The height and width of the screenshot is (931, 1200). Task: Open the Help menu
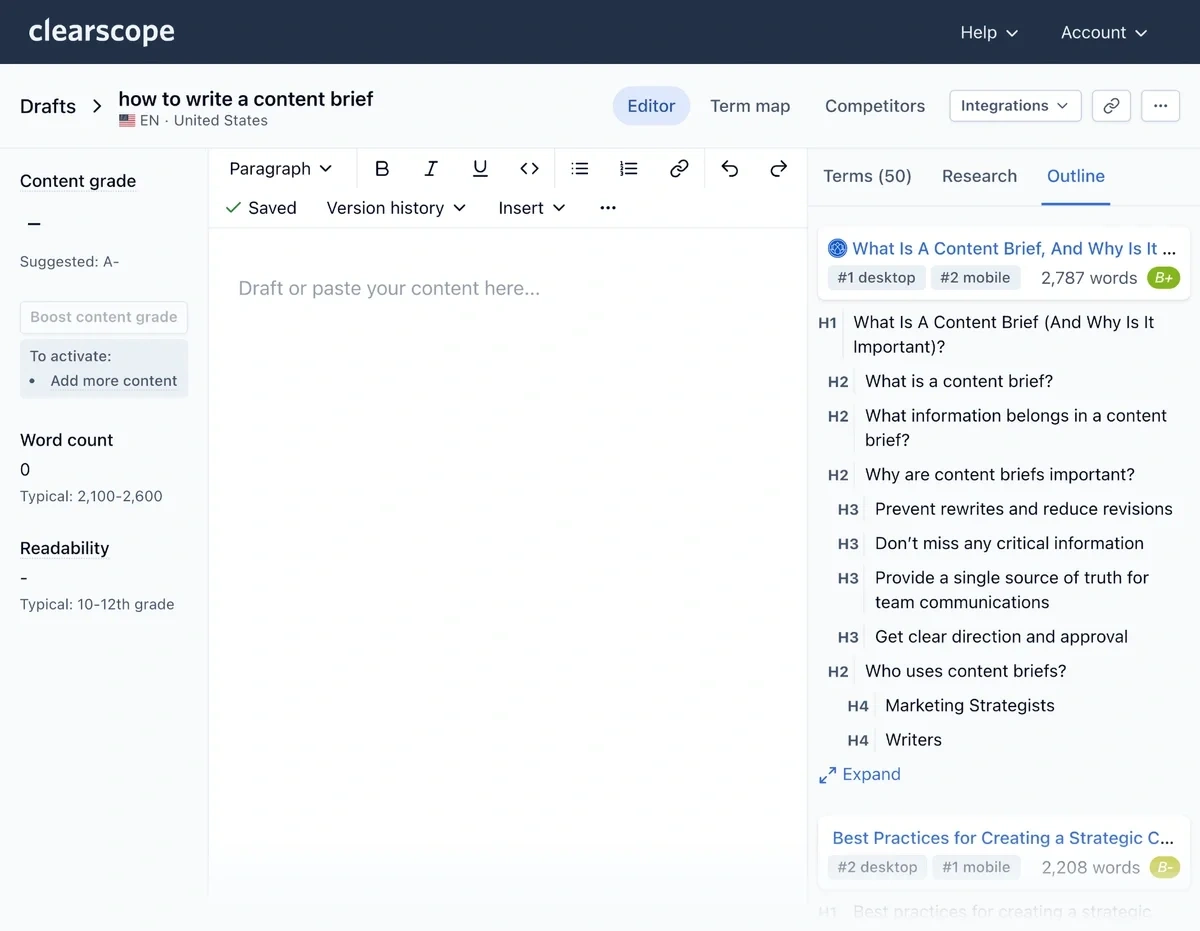click(x=989, y=33)
